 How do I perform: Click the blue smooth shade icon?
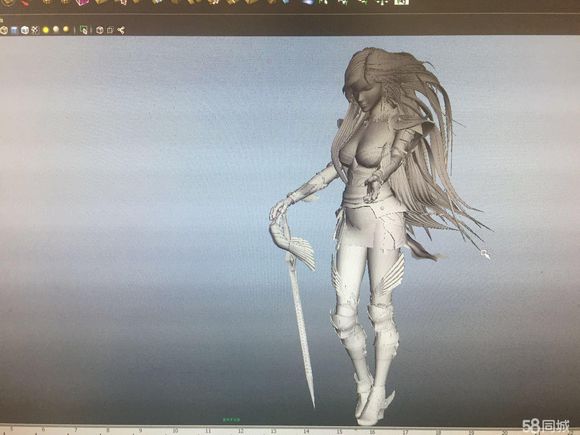14,30
